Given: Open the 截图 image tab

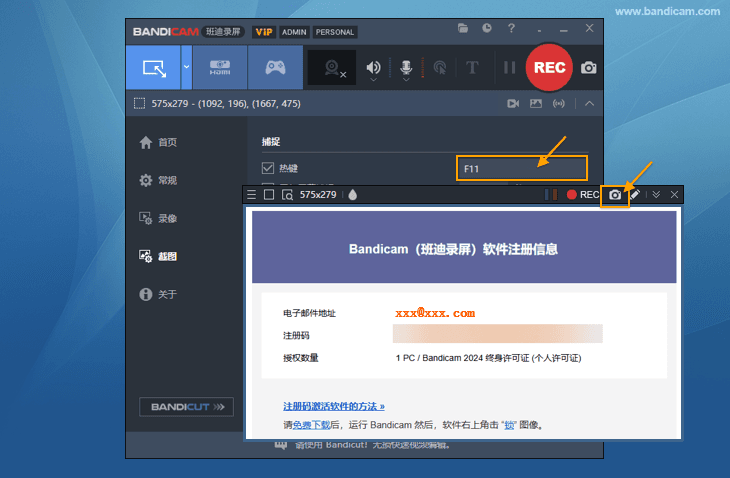Looking at the screenshot, I should click(x=158, y=256).
